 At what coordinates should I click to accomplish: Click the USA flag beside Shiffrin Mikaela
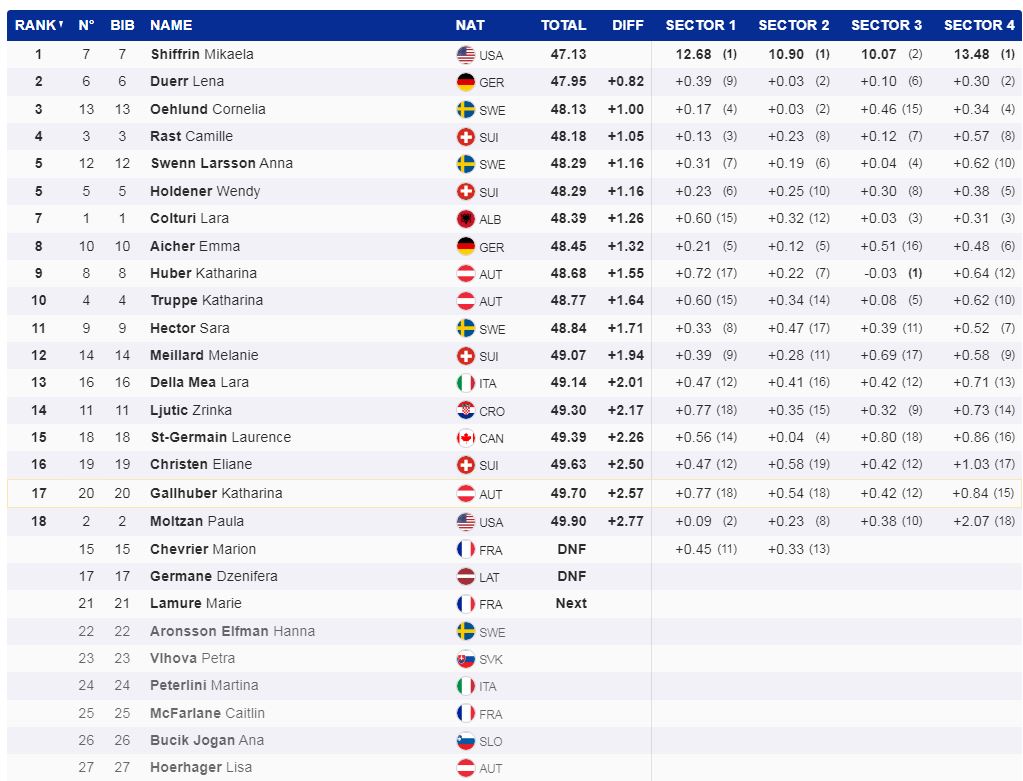click(465, 55)
